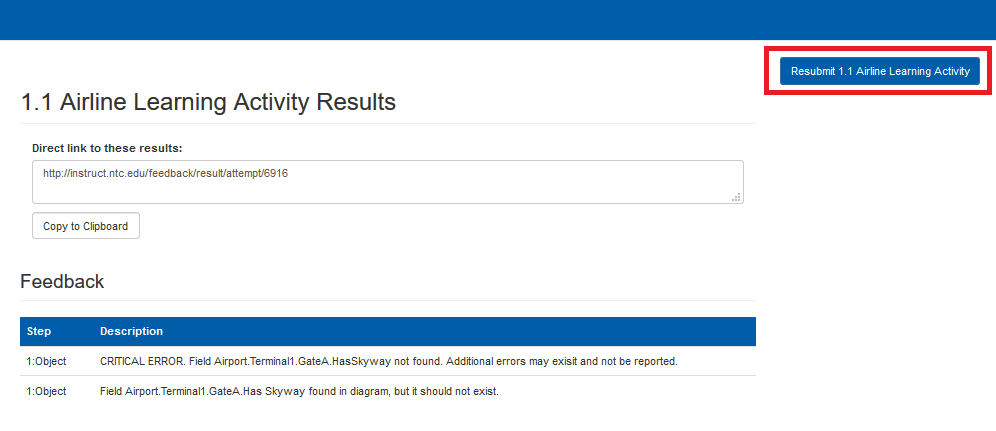Select the Feedback section heading
This screenshot has width=996, height=431.
[62, 282]
